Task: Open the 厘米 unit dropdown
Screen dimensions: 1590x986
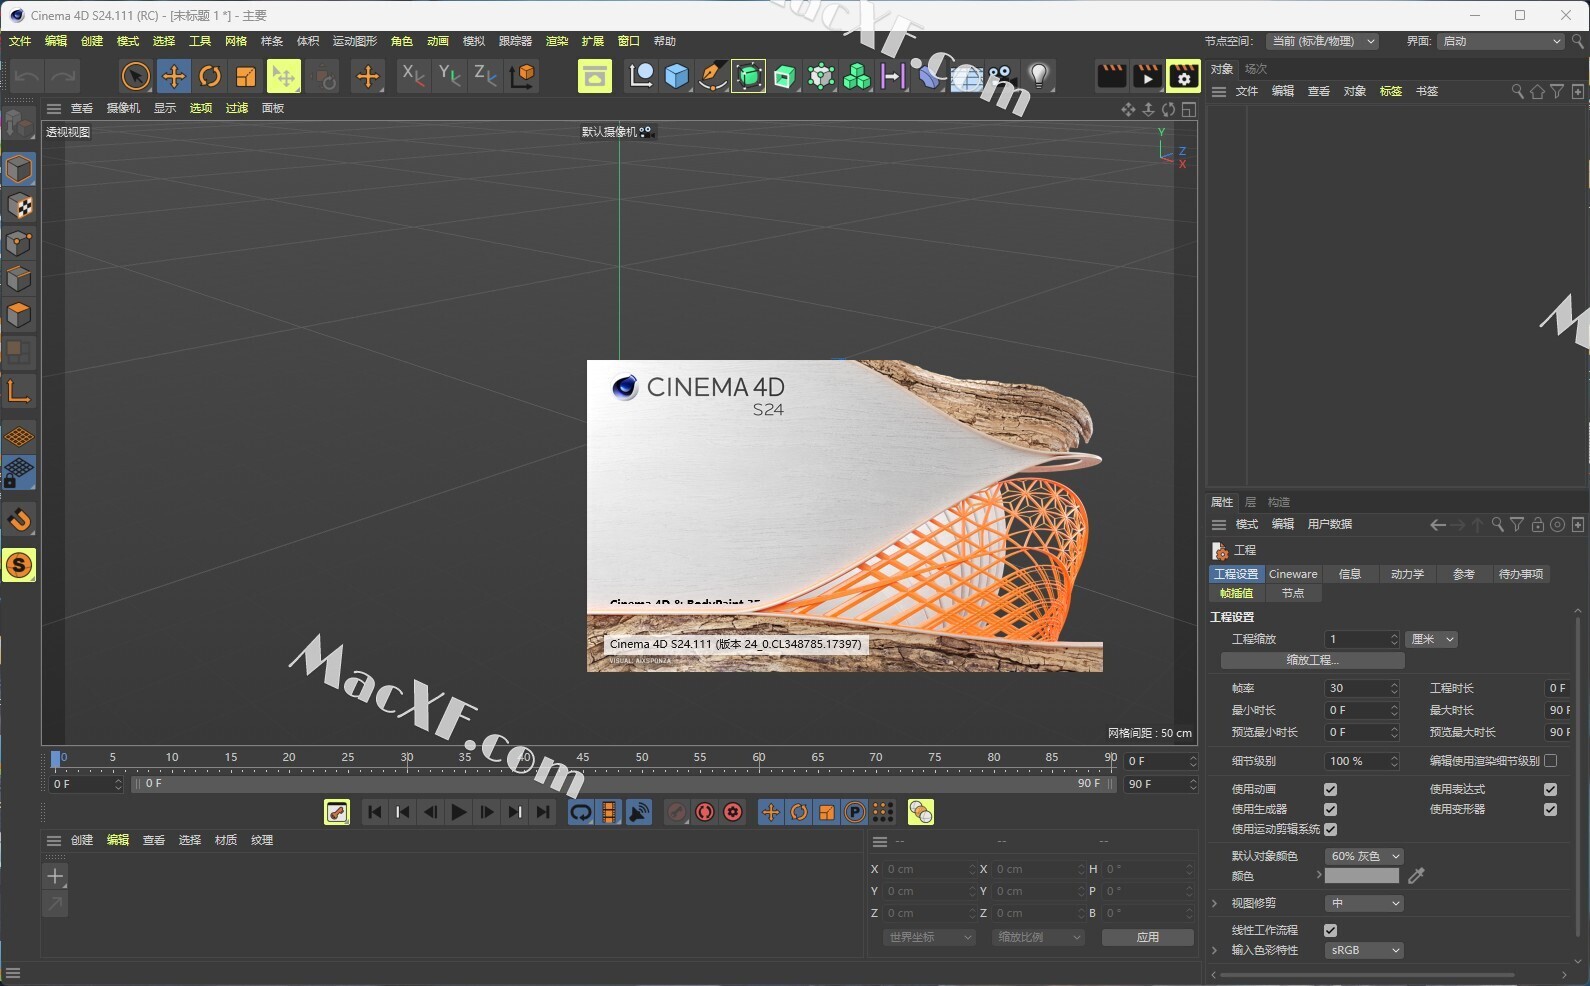Action: point(1432,639)
